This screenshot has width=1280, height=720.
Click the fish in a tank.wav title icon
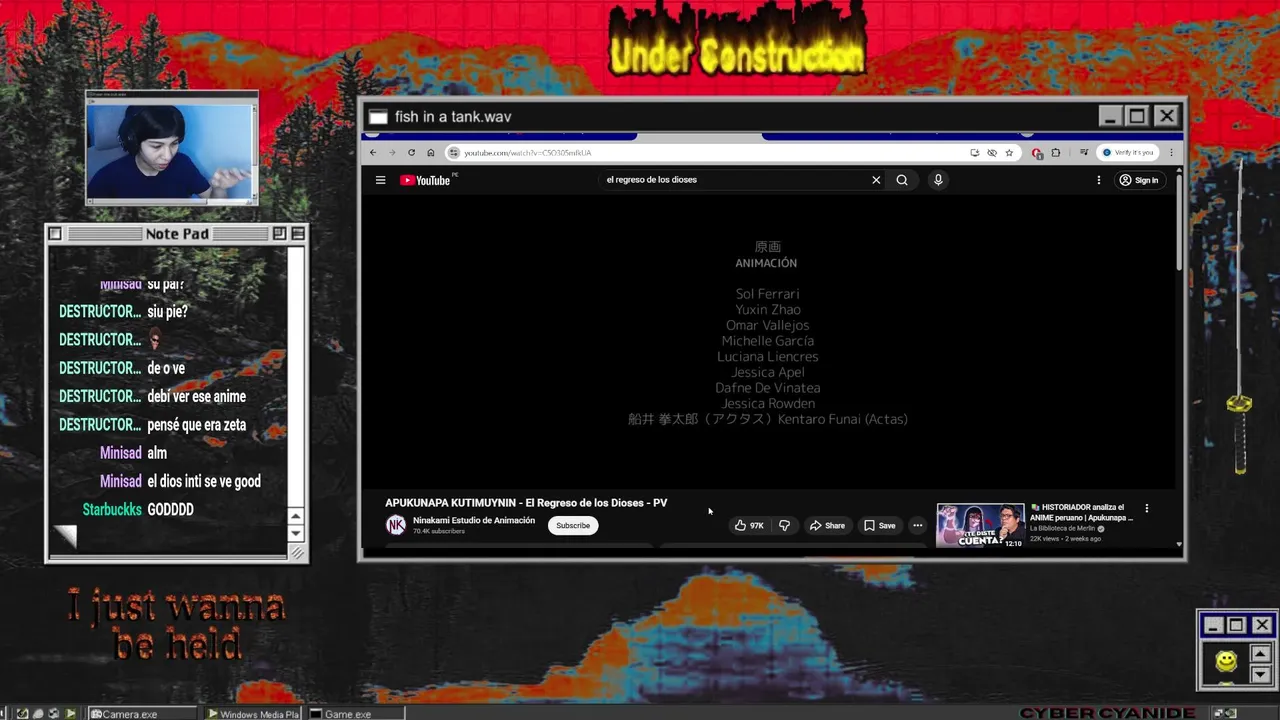pos(377,117)
